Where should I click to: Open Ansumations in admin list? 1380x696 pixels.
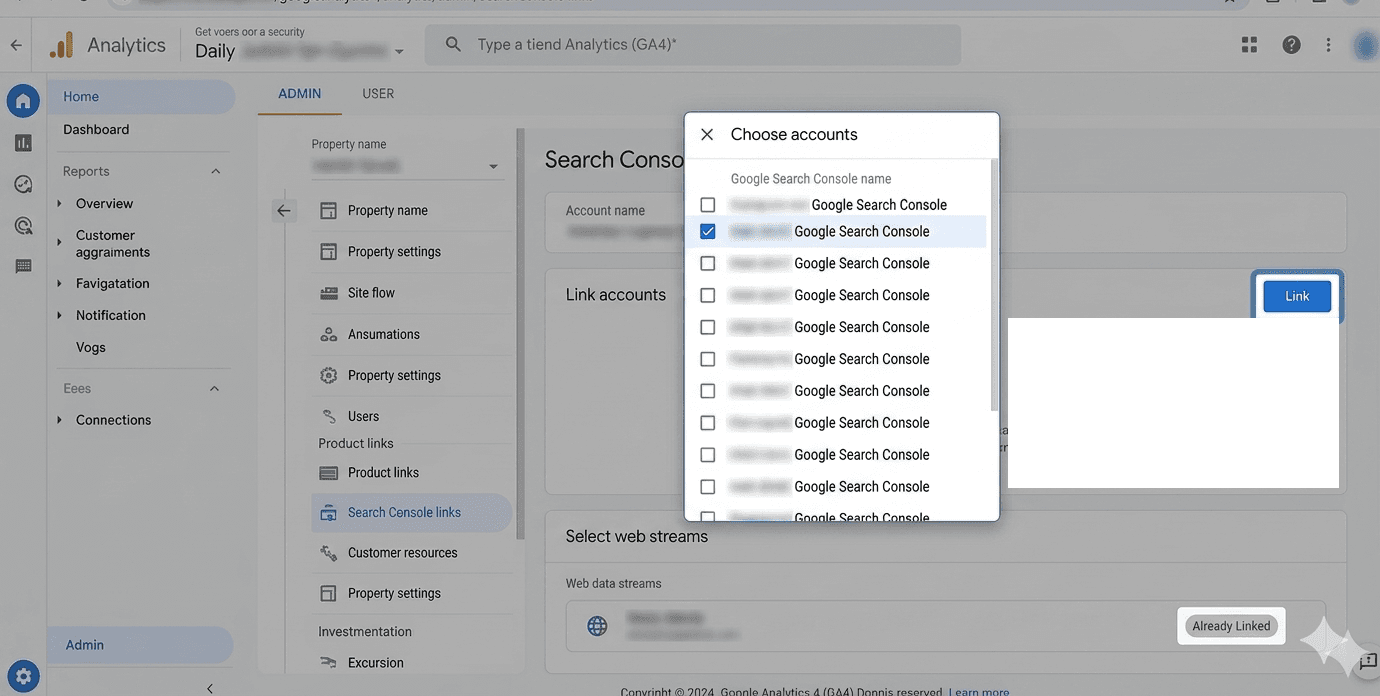click(x=384, y=335)
